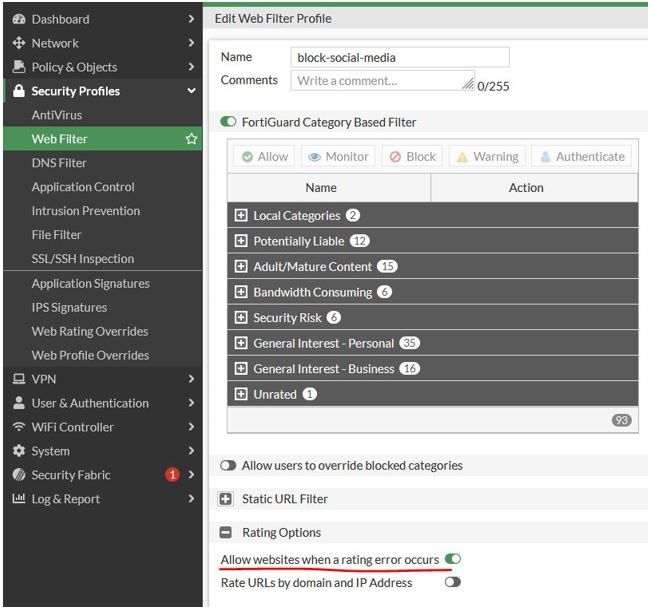Click the WiFi Controller icon
Viewport: 648px width, 615px height.
(18, 427)
